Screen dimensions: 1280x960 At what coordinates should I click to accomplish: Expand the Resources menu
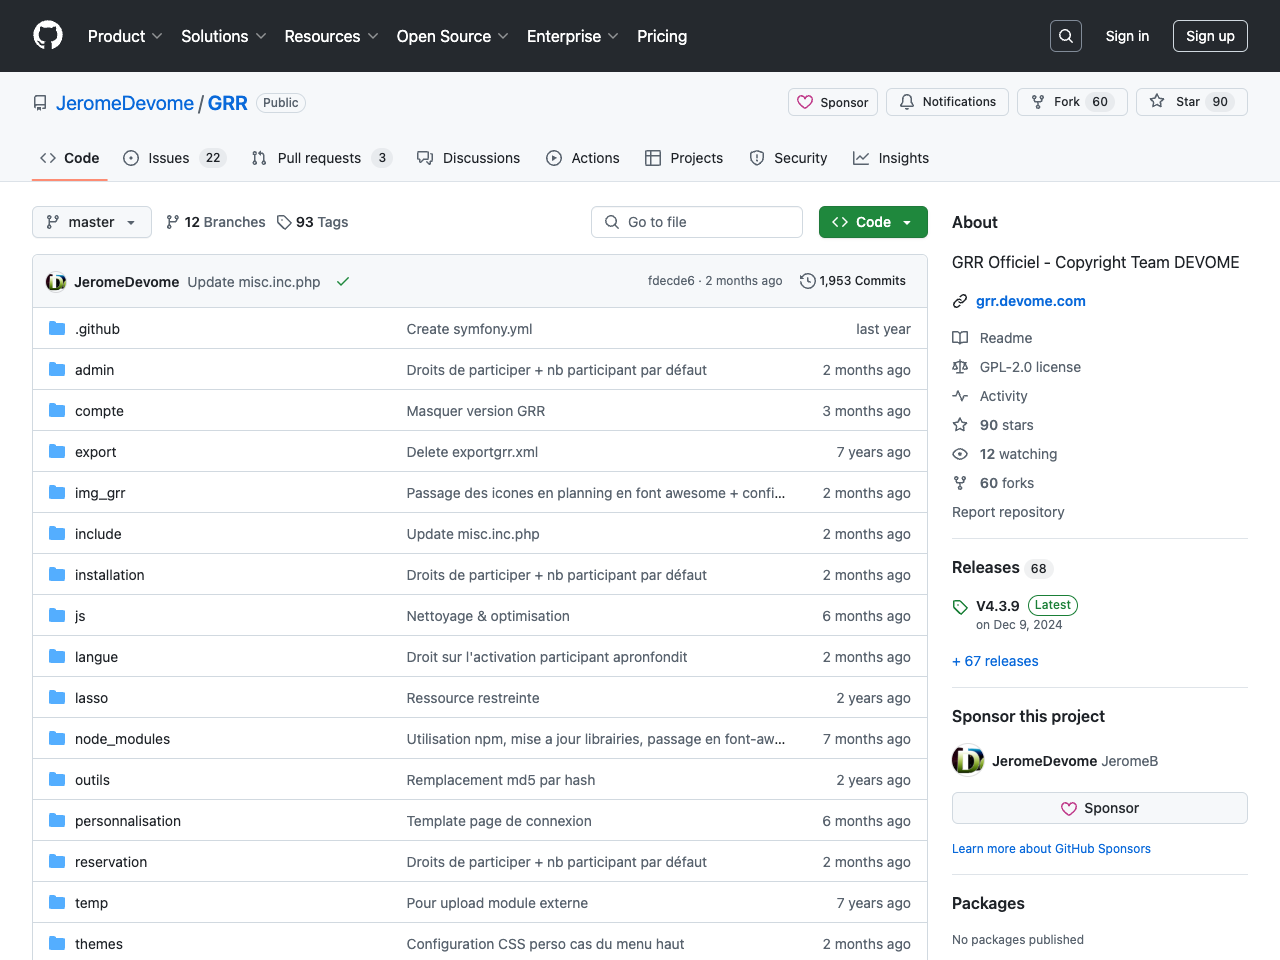point(331,36)
